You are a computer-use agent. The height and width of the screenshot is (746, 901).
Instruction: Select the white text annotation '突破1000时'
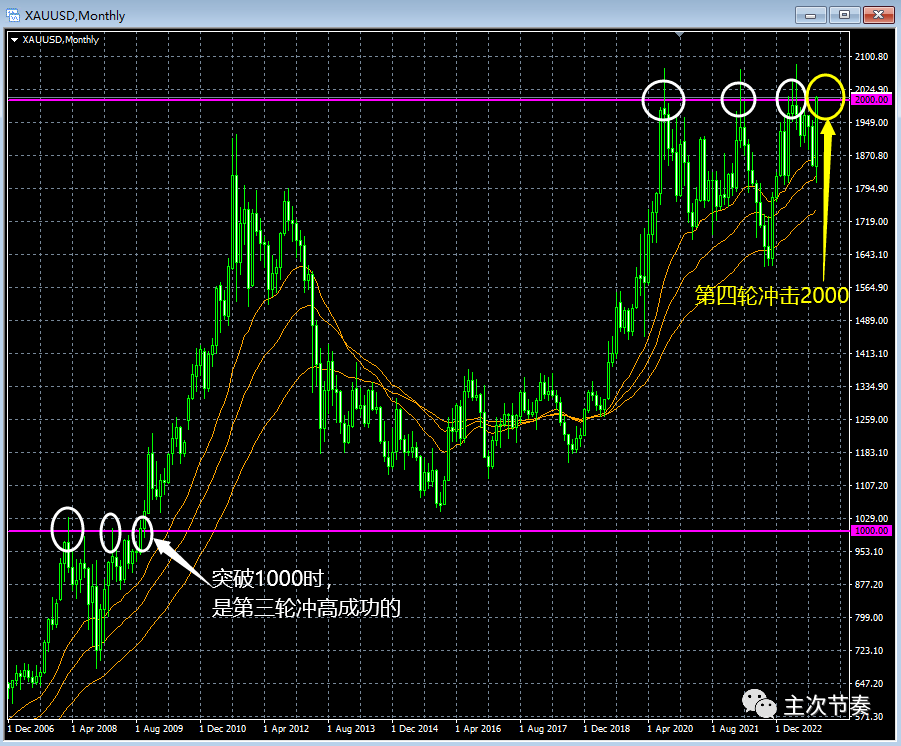coord(270,578)
